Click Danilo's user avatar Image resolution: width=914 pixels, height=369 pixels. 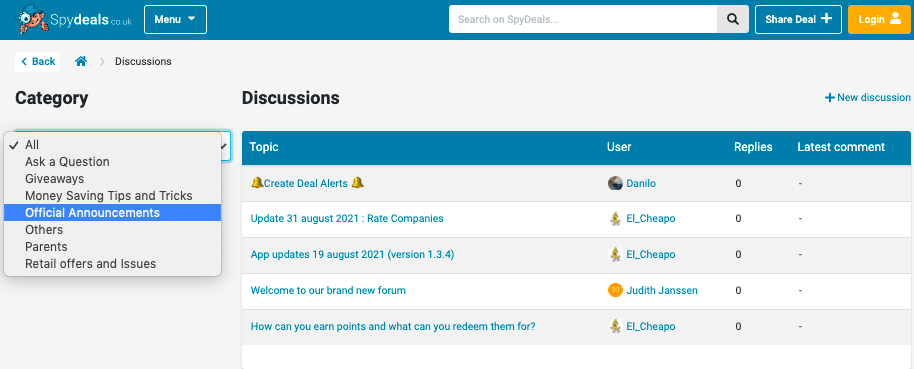coord(615,184)
